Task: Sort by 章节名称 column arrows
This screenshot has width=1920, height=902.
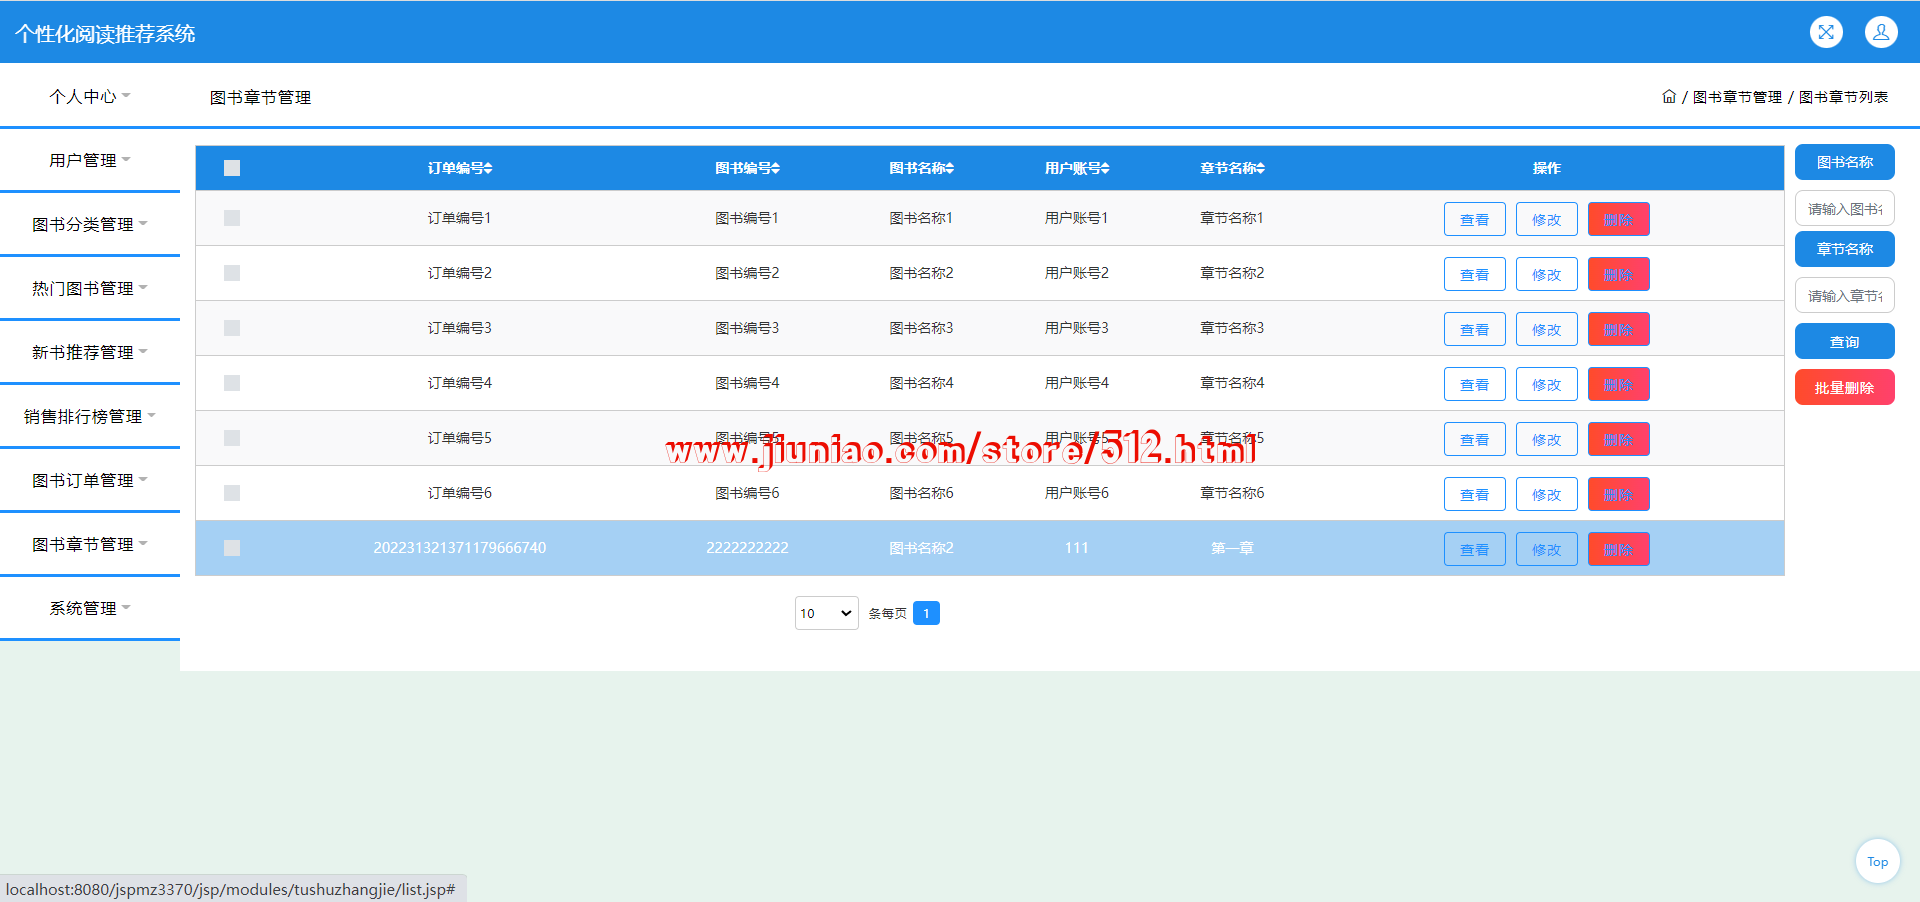Action: tap(1260, 169)
